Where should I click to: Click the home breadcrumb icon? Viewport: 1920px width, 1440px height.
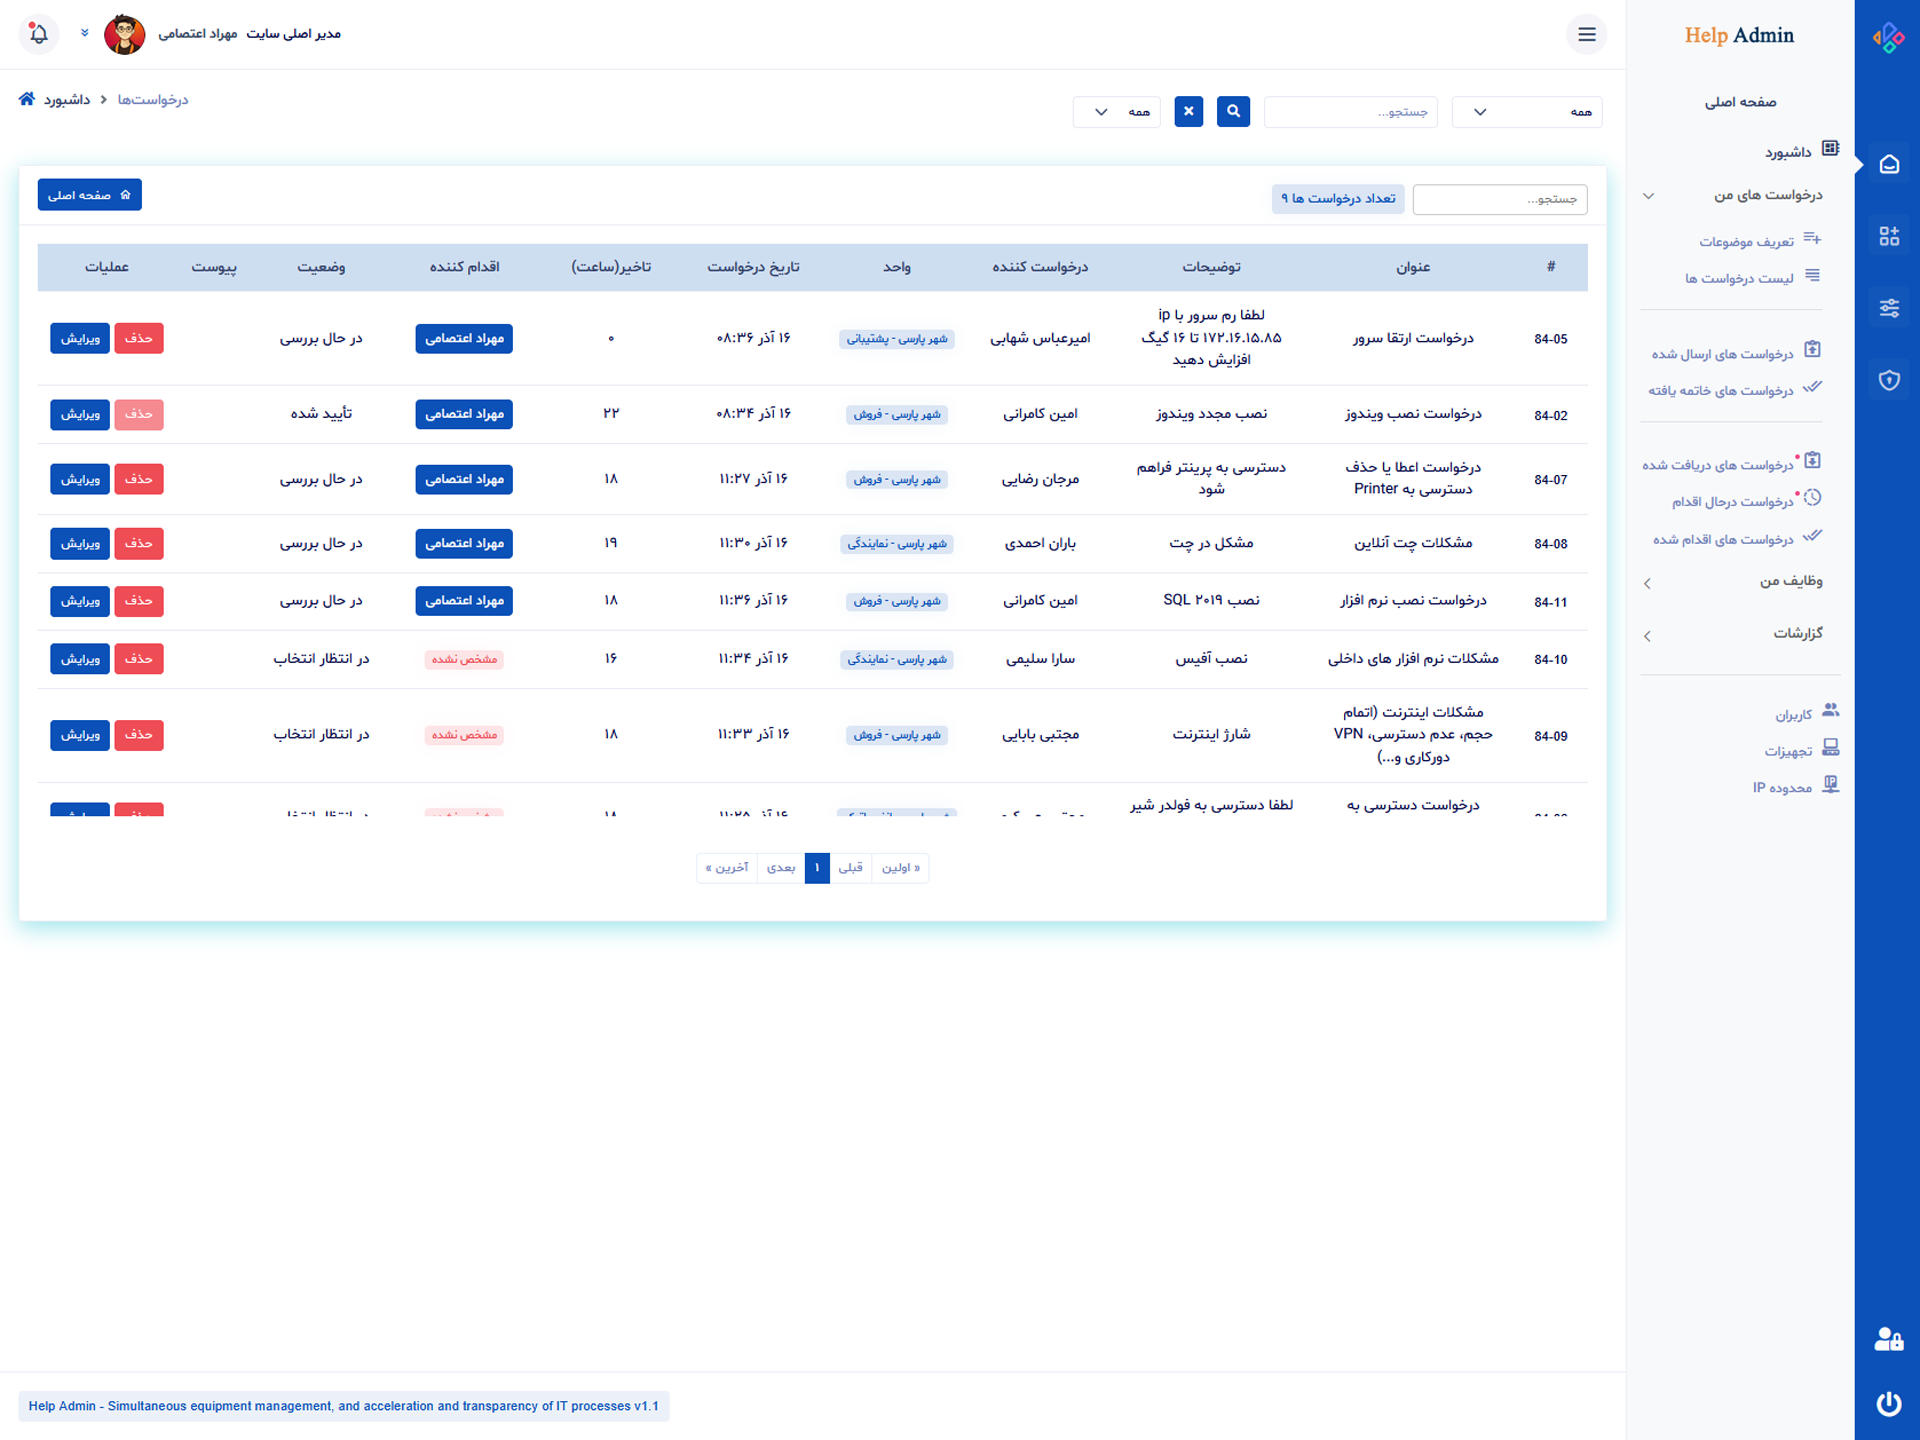[x=27, y=99]
